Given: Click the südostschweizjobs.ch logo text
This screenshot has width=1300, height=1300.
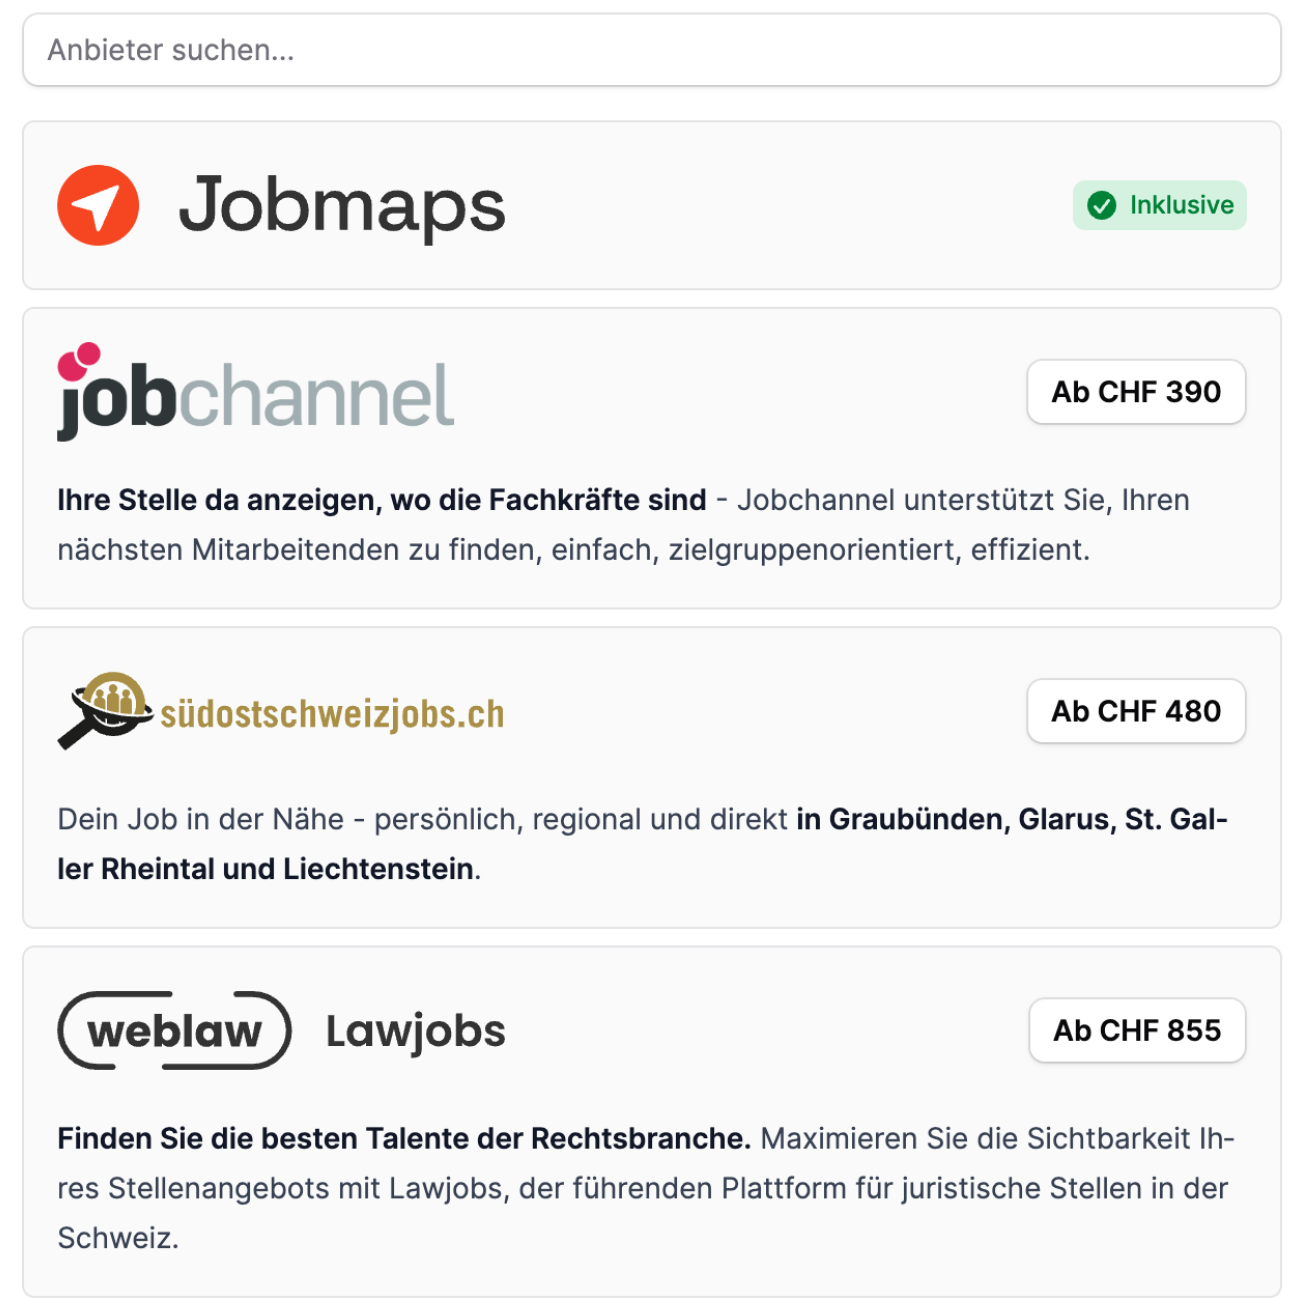Looking at the screenshot, I should 332,714.
